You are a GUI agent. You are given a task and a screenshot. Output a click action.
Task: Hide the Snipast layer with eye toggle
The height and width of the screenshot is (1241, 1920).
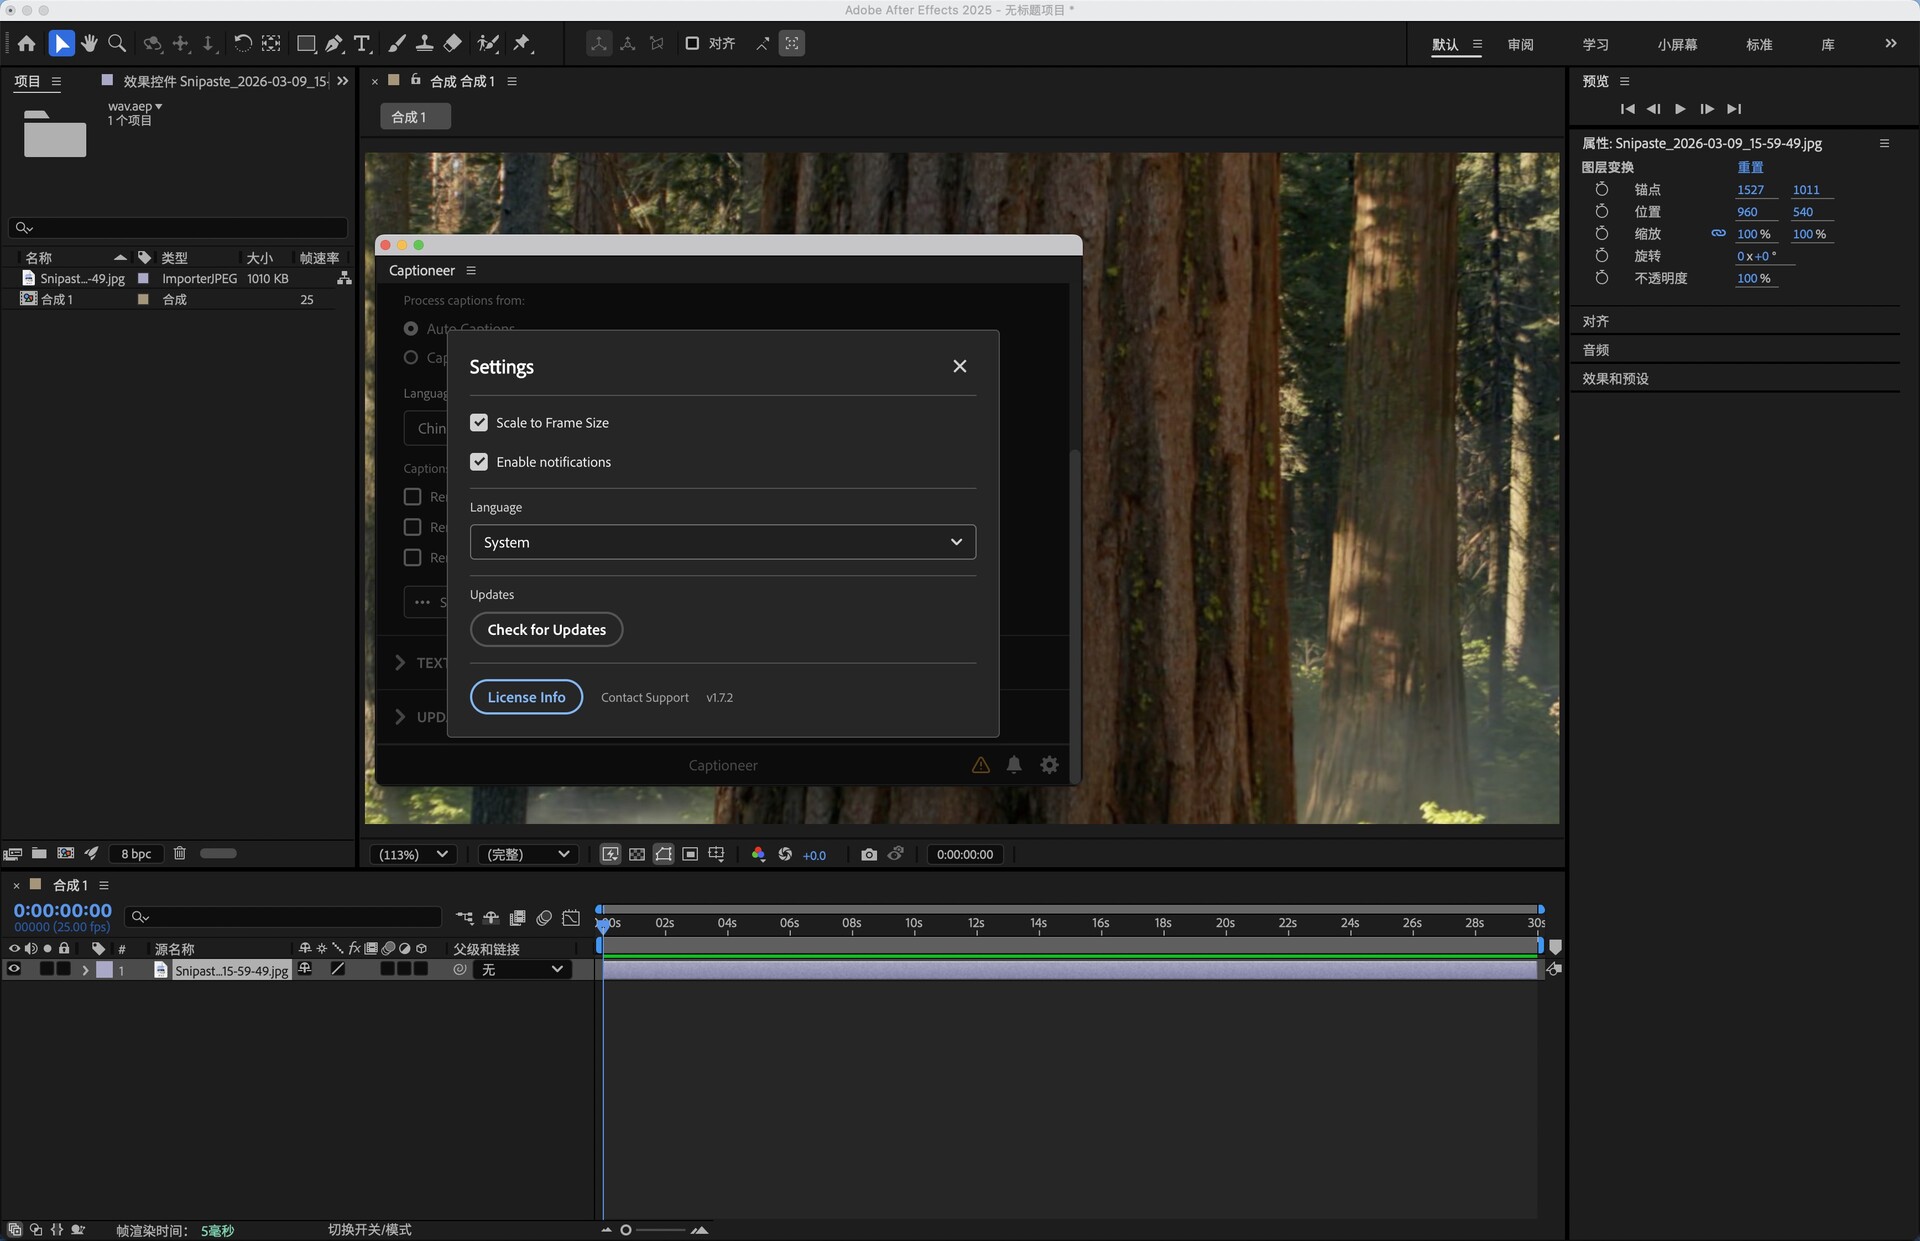(x=14, y=969)
